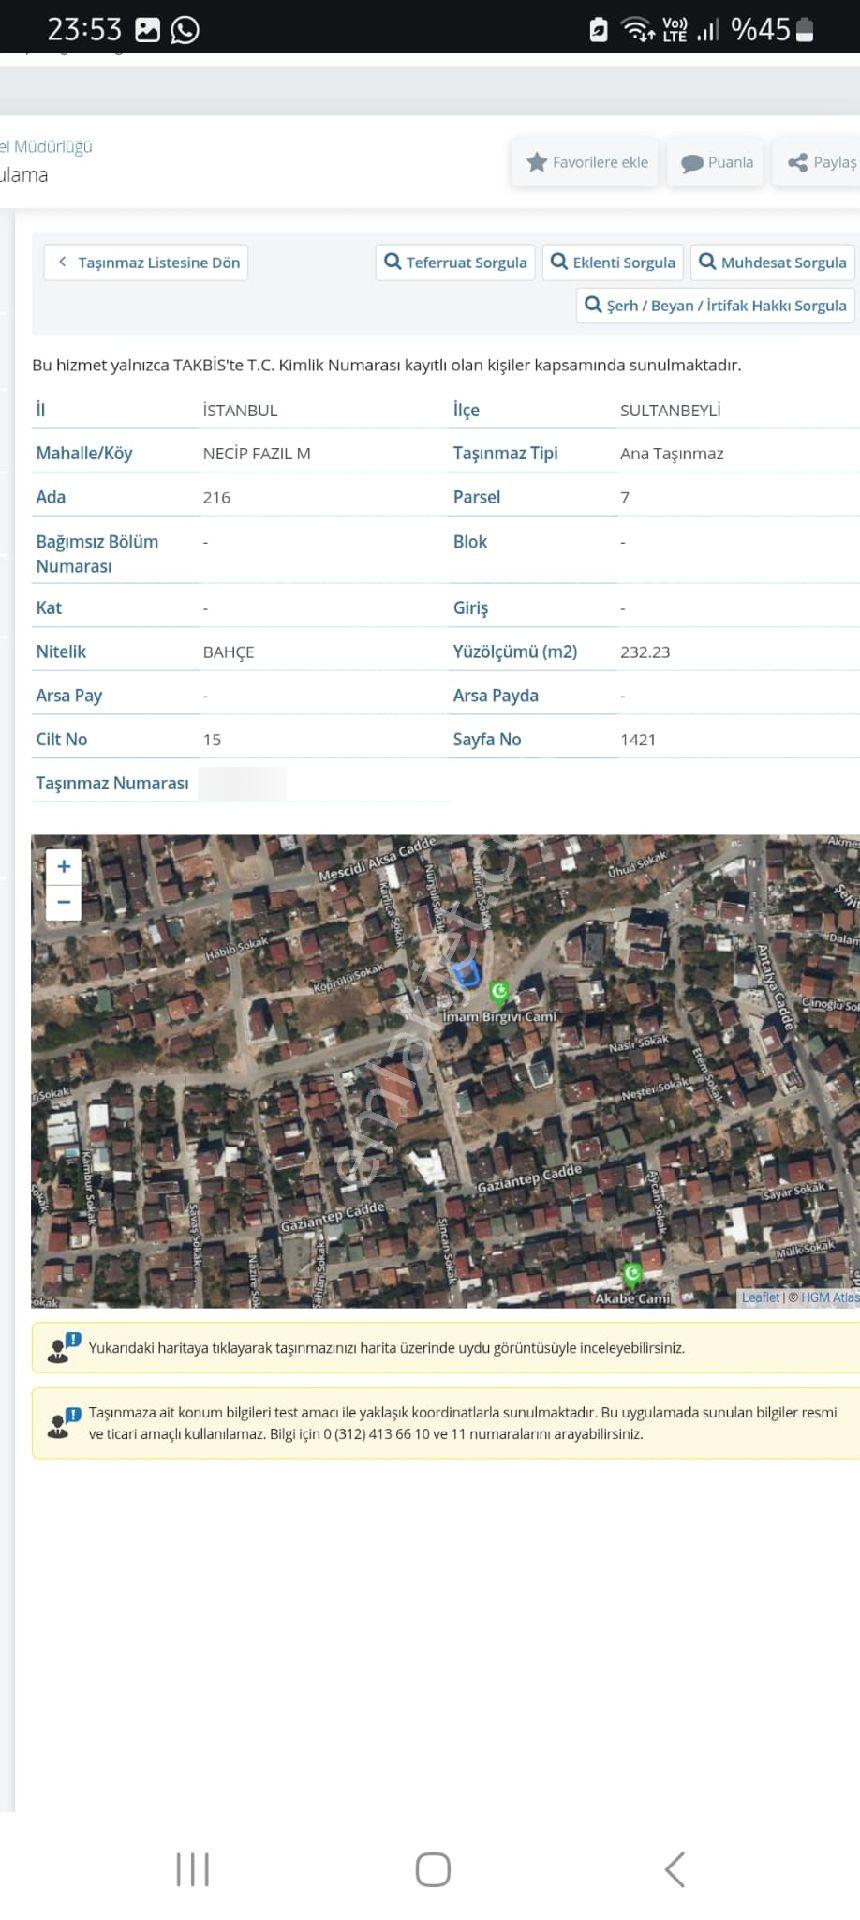Select Yüzölçümü value 232.23
The width and height of the screenshot is (860, 1920).
coord(645,652)
